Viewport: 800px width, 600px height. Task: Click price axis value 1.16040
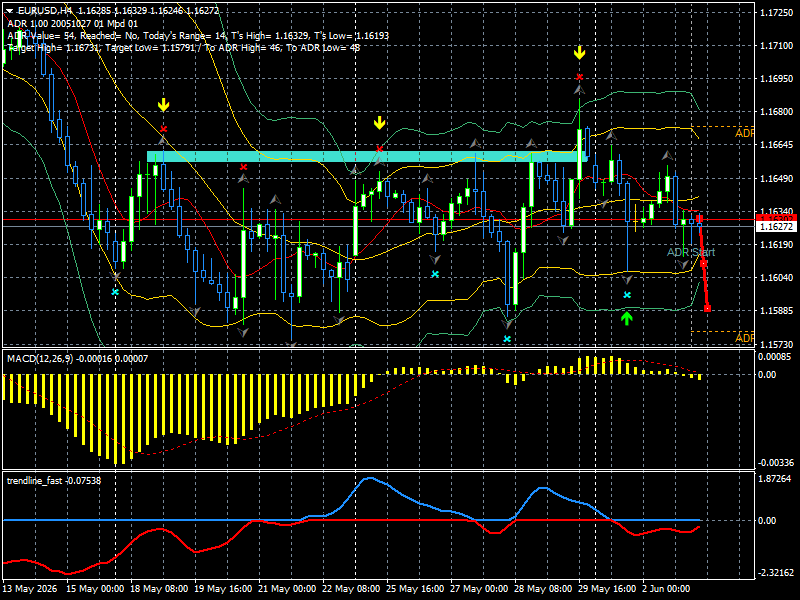coord(777,278)
